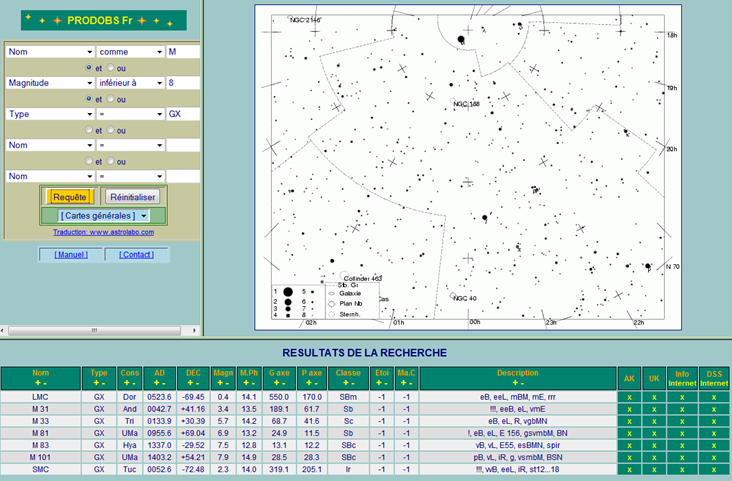
Task: Click NGC 188 on the star chart
Action: [x=466, y=104]
